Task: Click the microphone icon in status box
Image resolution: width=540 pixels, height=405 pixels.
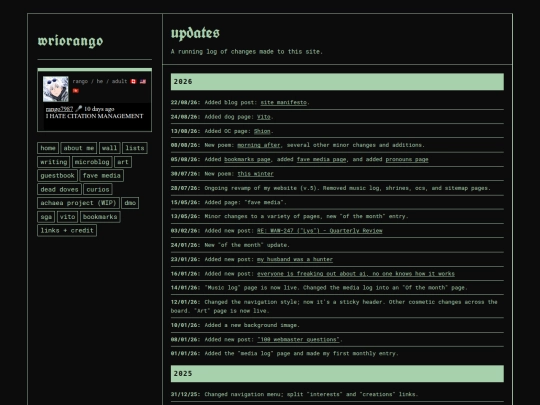Action: pyautogui.click(x=79, y=109)
